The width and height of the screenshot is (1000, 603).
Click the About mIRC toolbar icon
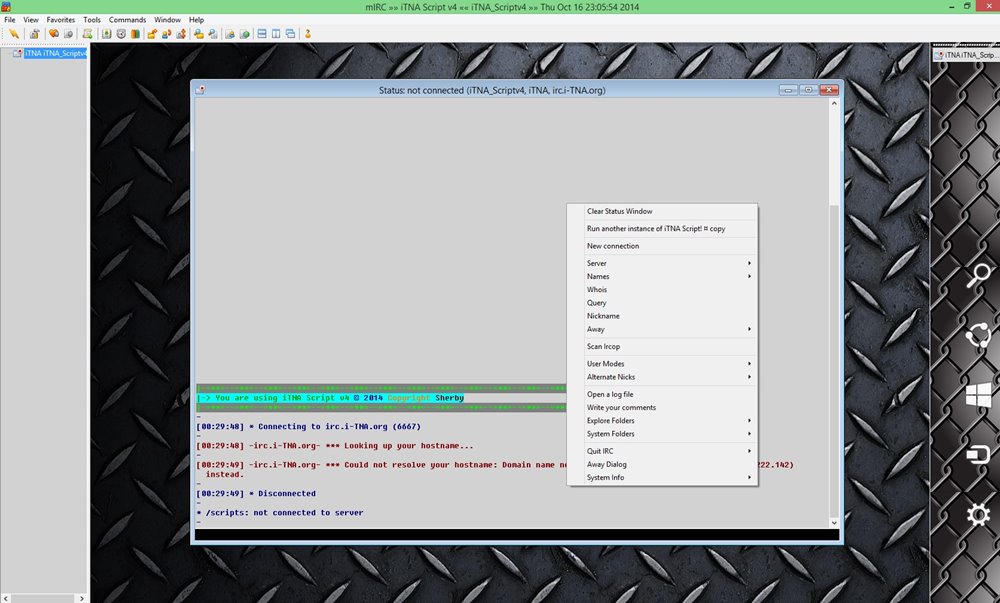point(307,34)
